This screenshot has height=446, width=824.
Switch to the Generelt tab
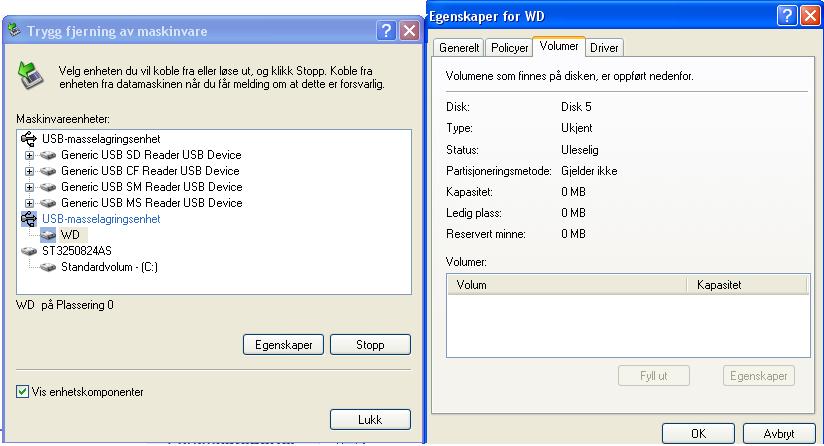click(459, 48)
